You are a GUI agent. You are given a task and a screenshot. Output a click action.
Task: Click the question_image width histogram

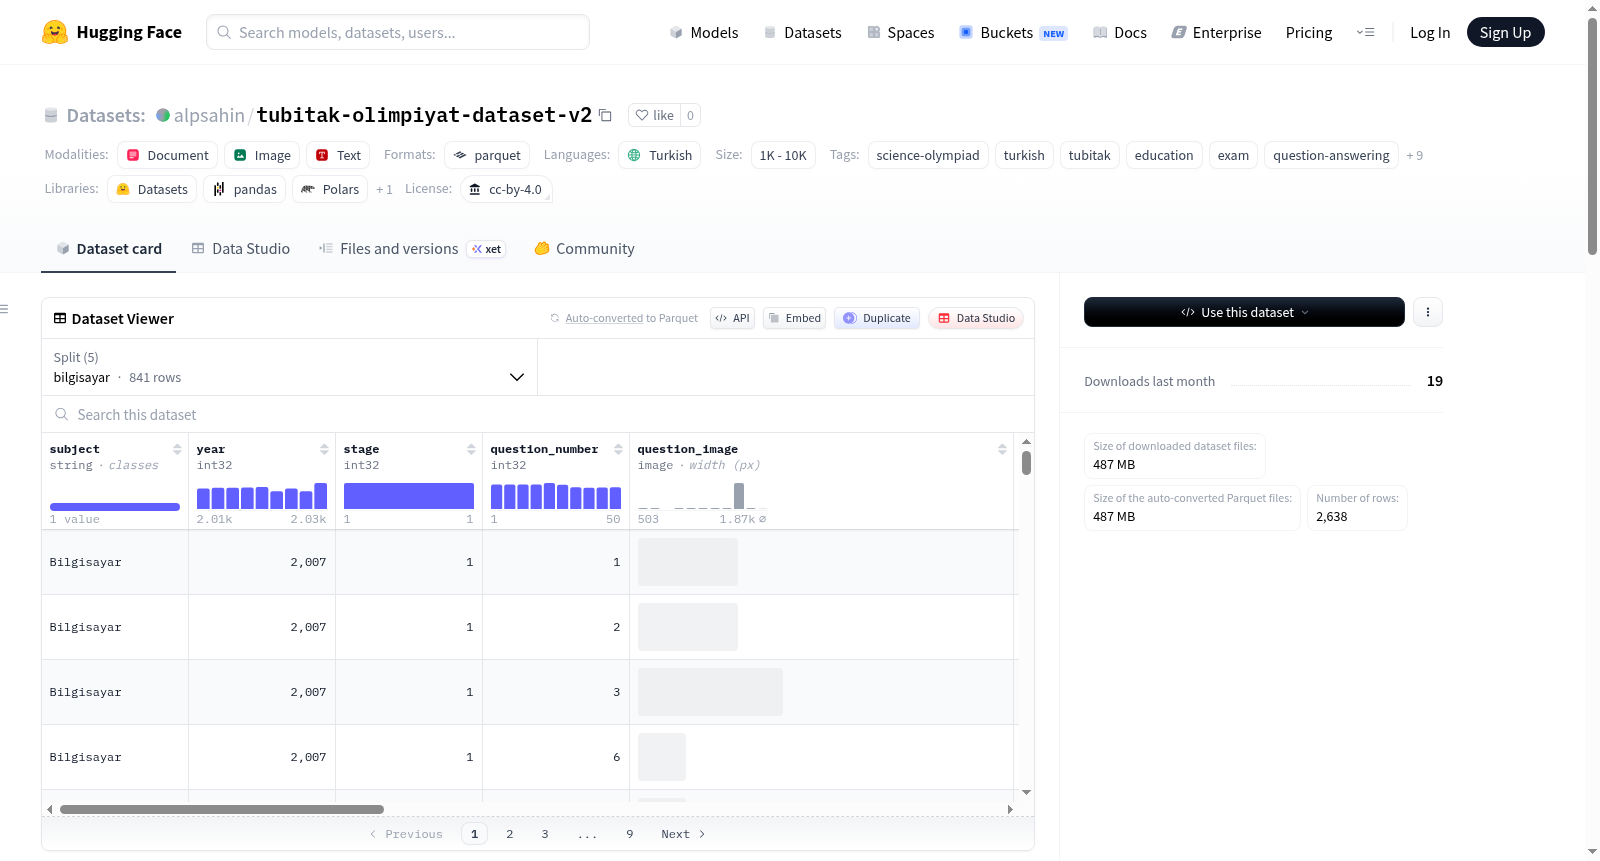pos(702,496)
